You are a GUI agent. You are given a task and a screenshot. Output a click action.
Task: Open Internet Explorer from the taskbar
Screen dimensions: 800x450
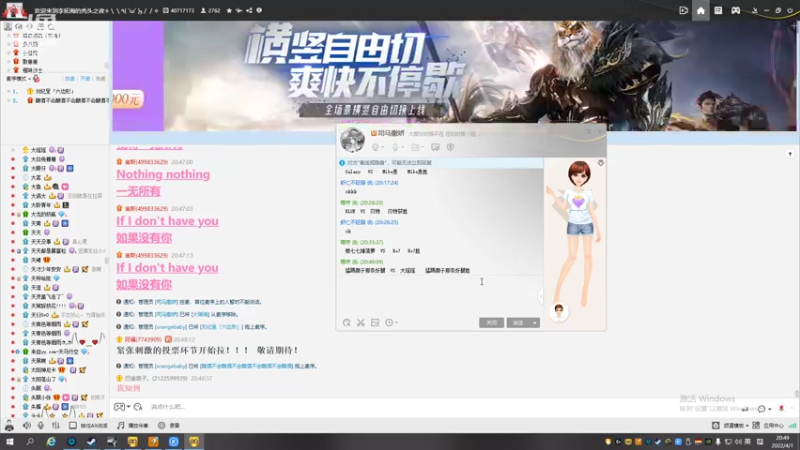pyautogui.click(x=51, y=442)
